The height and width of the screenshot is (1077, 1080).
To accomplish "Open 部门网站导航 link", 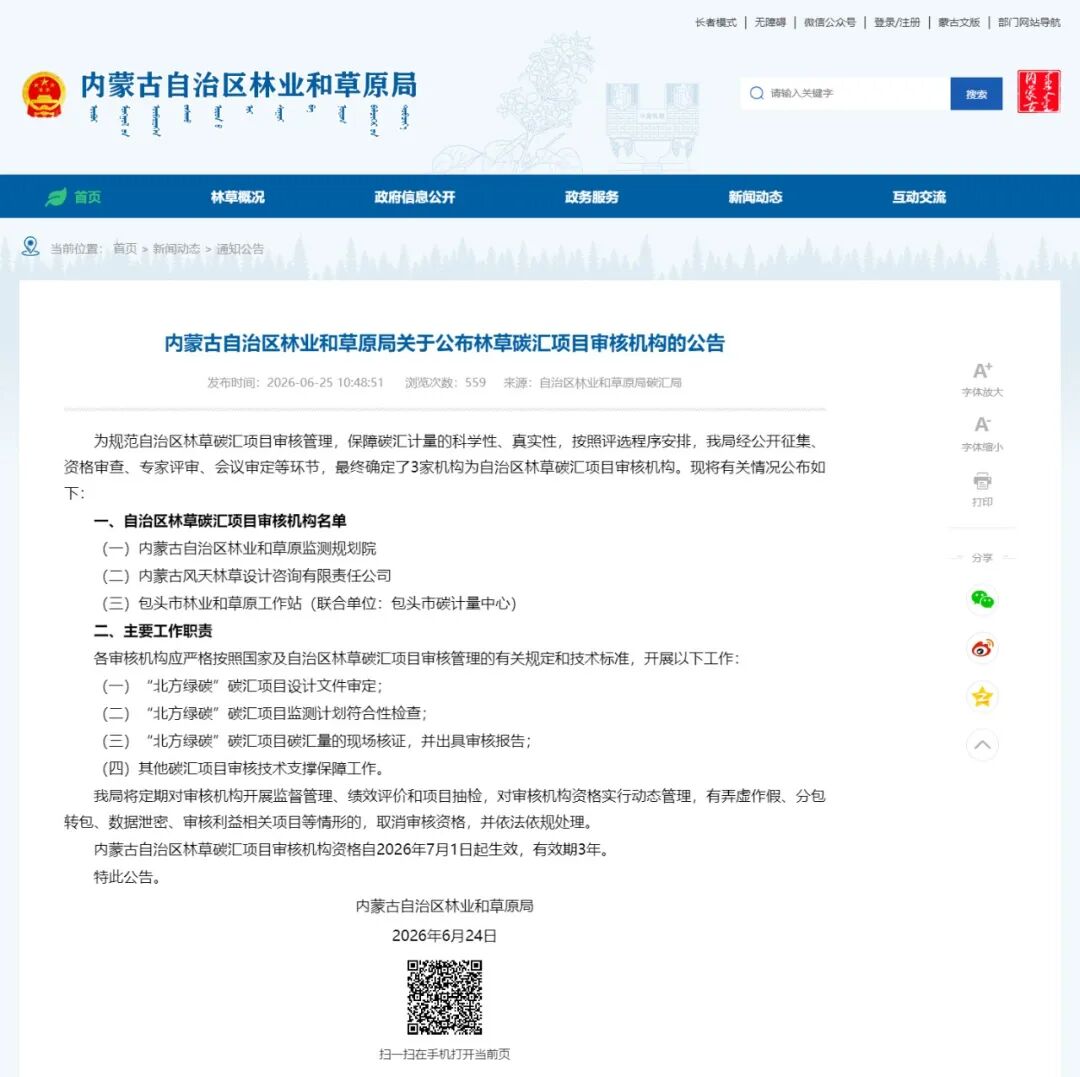I will 1029,23.
